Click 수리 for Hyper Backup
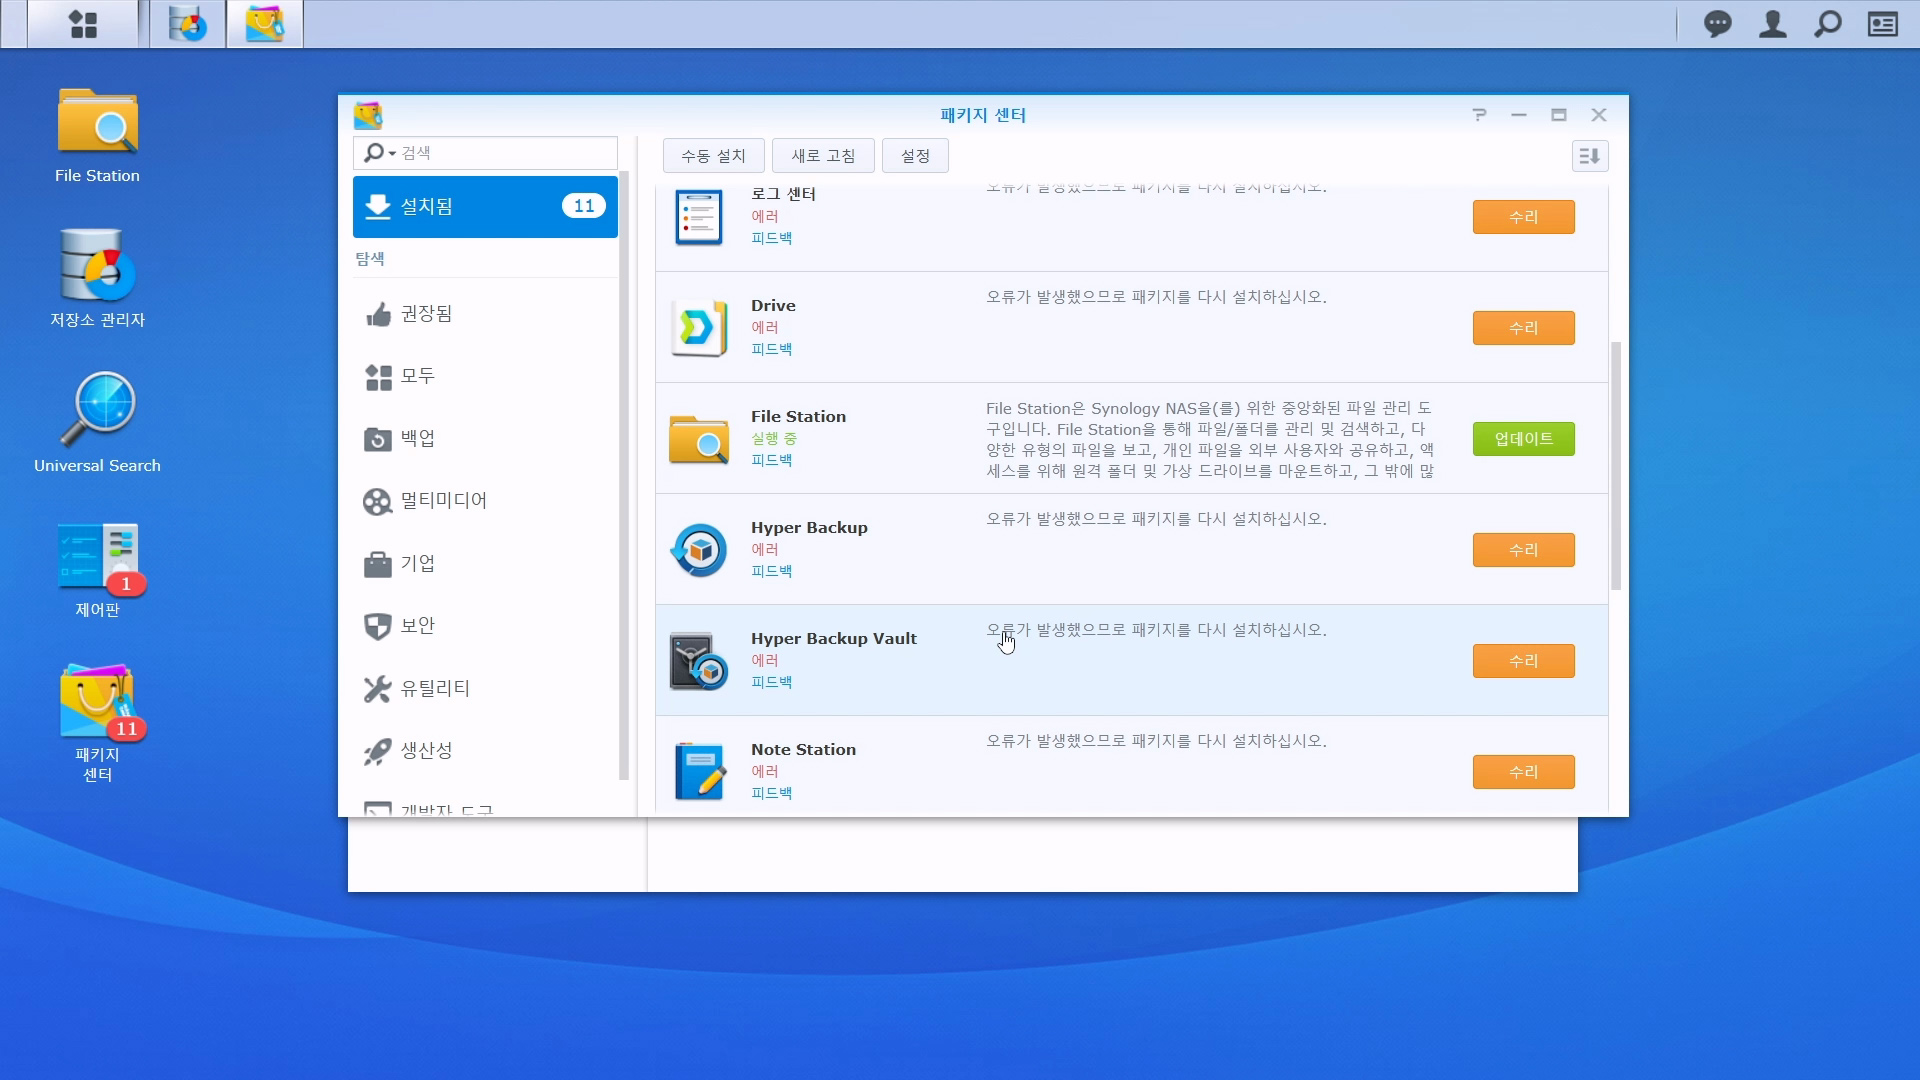1920x1080 pixels. 1522,549
